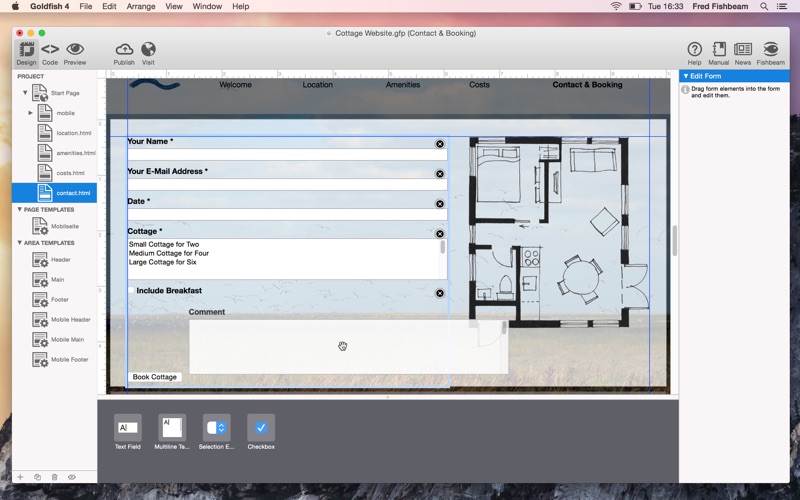Click the Book Cottage button
Image resolution: width=800 pixels, height=500 pixels.
click(x=155, y=377)
